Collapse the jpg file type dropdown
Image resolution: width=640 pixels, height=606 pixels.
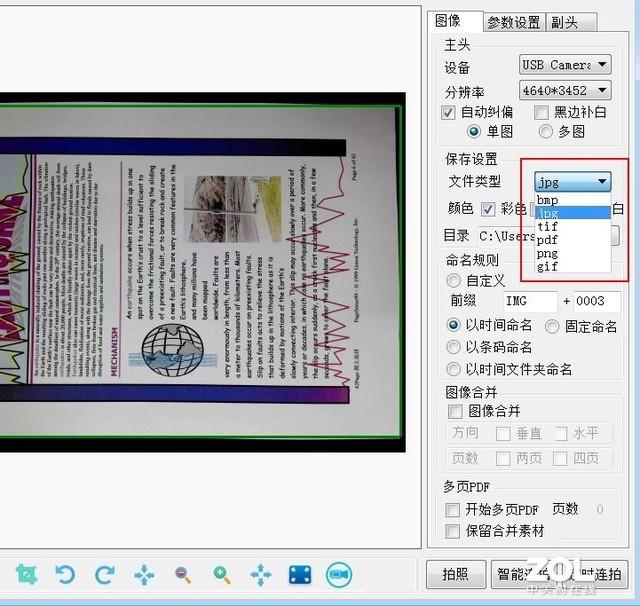point(572,182)
